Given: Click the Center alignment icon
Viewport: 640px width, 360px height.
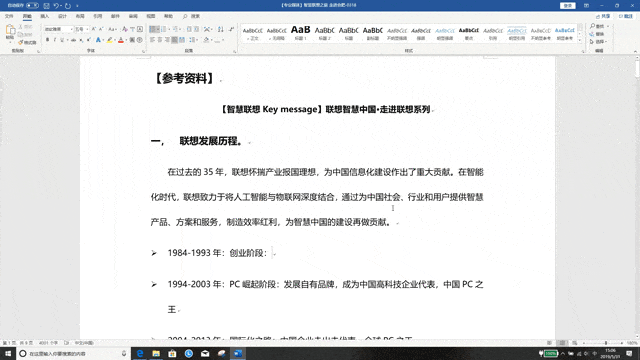Looking at the screenshot, I should click(x=160, y=40).
